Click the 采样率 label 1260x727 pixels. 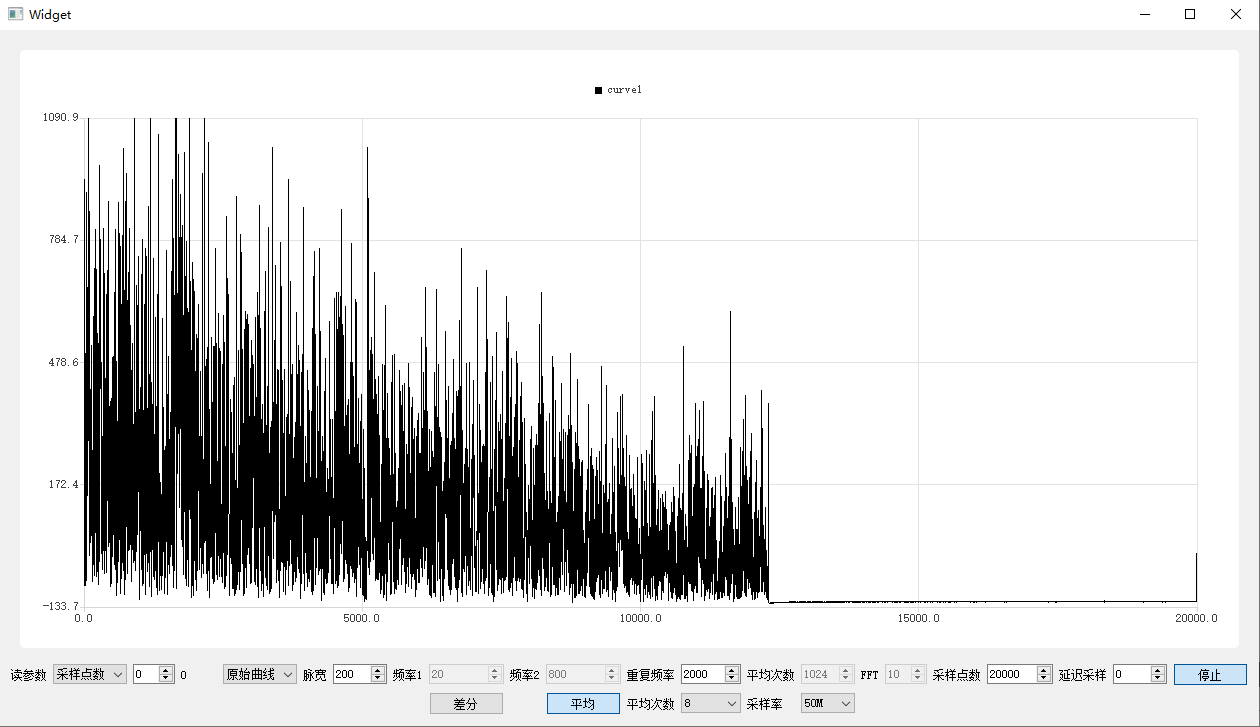764,704
